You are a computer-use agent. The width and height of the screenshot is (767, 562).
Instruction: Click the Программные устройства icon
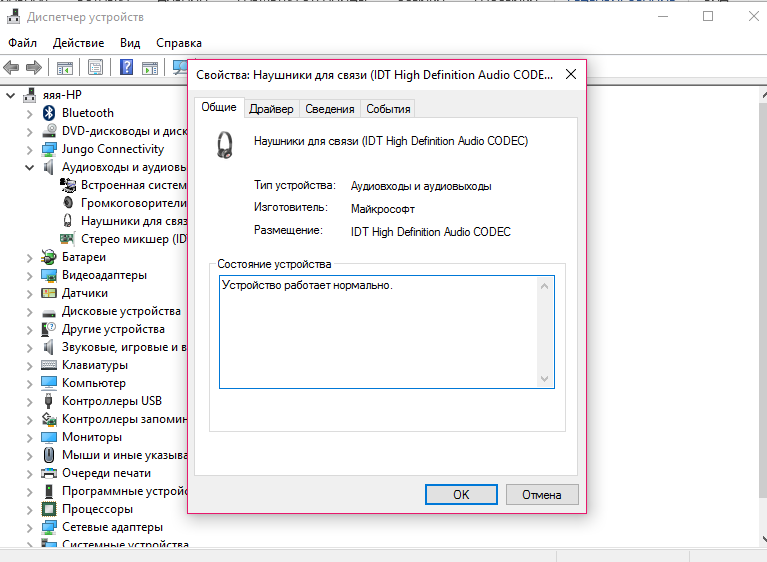pos(49,491)
